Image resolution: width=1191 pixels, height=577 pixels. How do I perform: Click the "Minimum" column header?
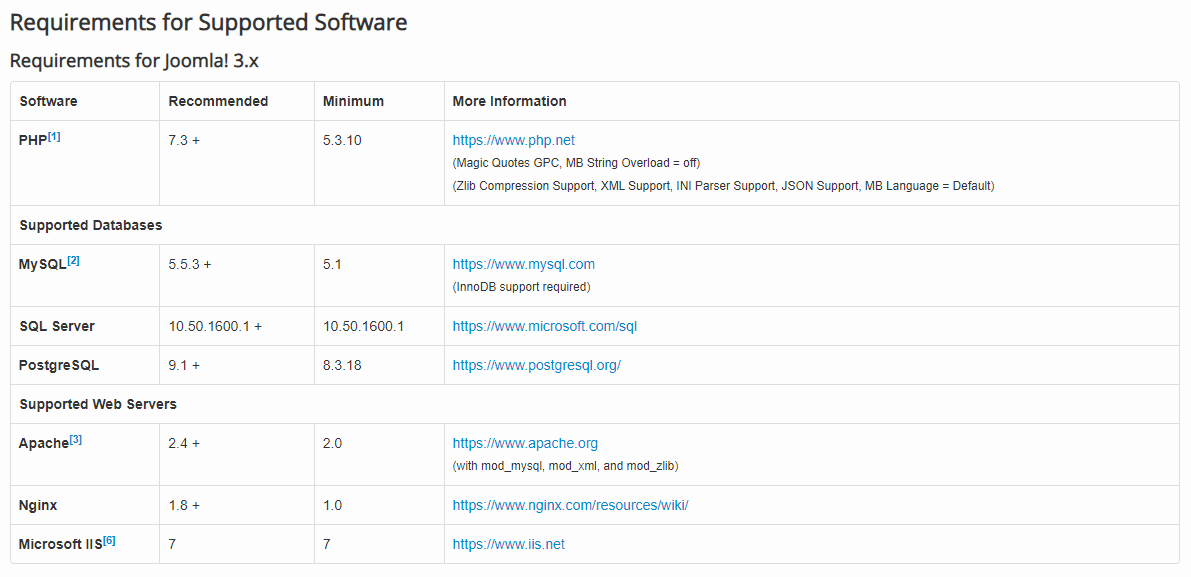(353, 101)
